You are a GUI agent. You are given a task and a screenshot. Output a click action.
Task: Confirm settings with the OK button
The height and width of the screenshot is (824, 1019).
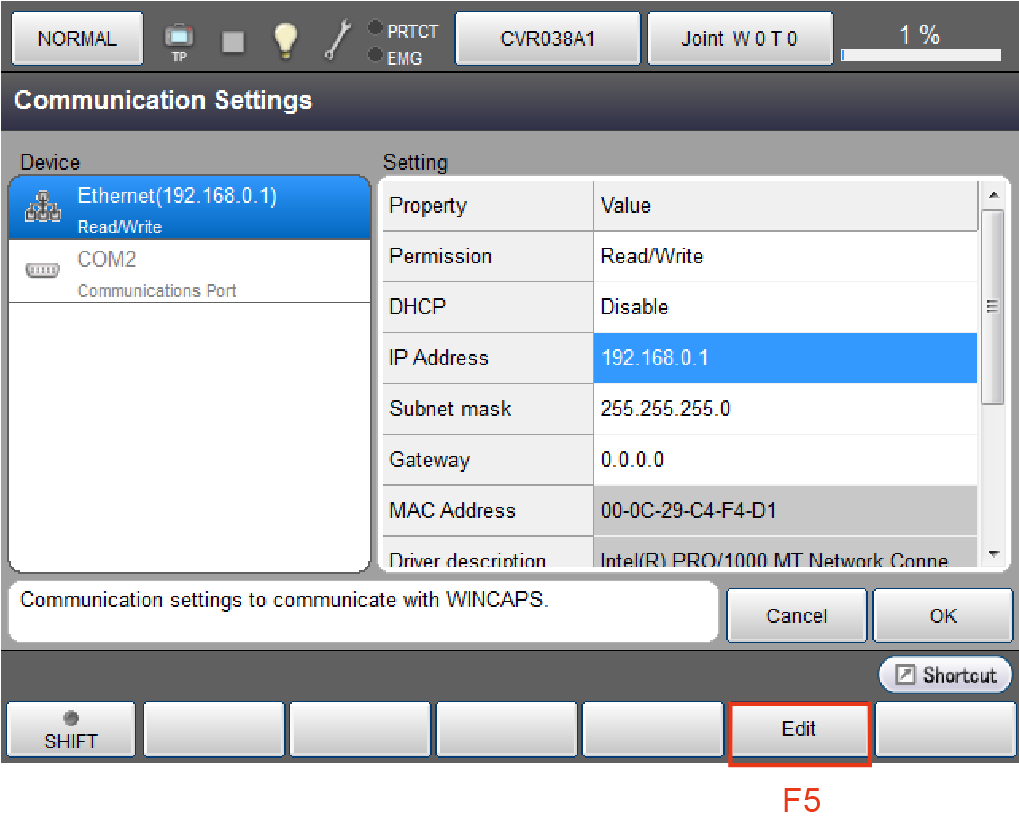tap(942, 615)
